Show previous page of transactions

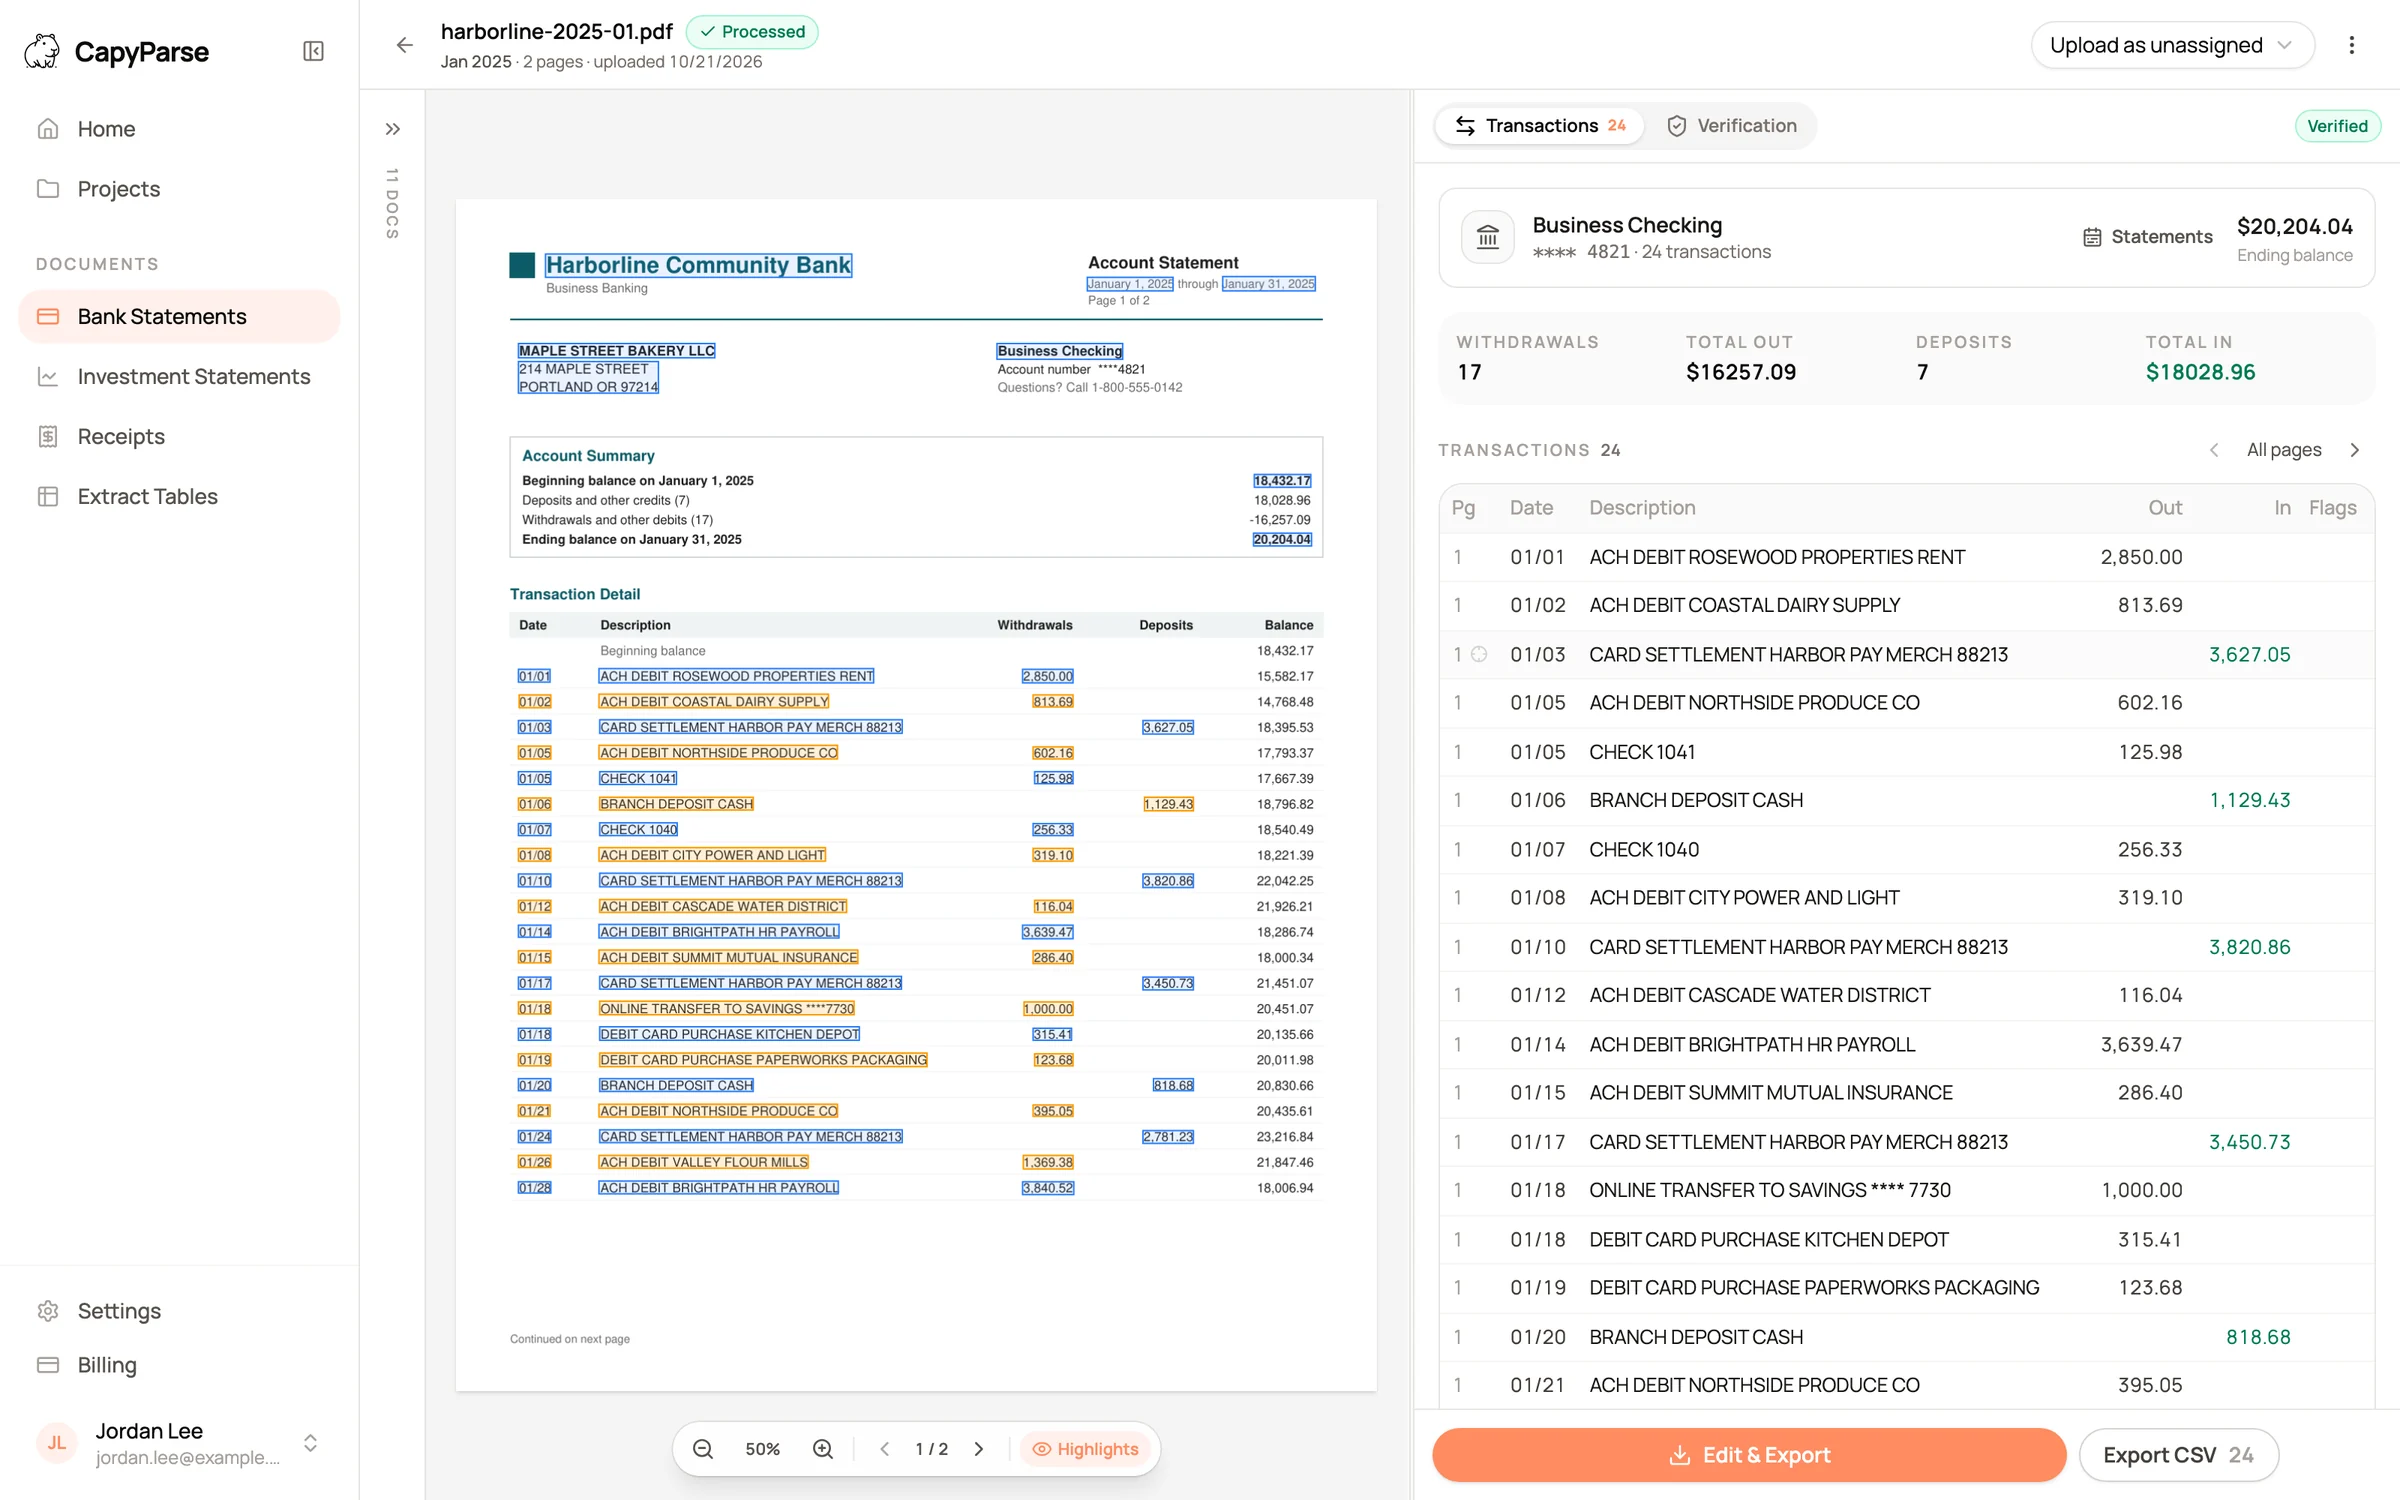pyautogui.click(x=2214, y=450)
